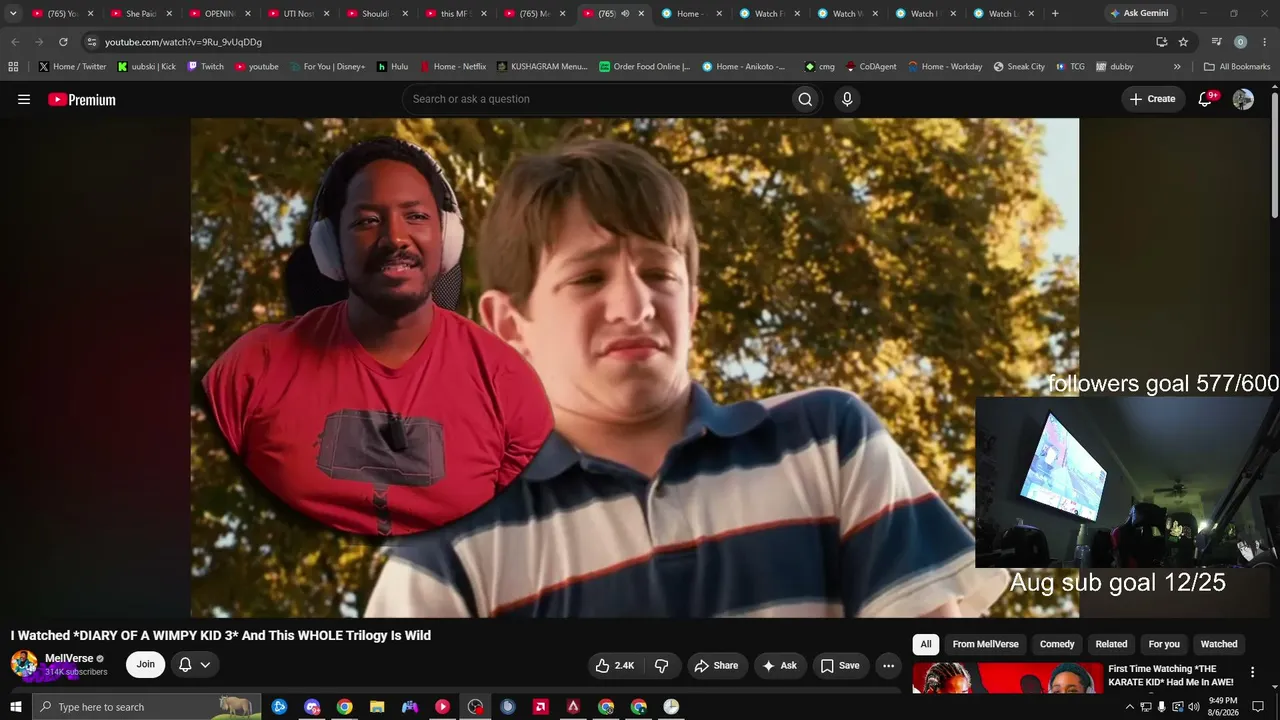Bookmark this page with the star

[1183, 42]
